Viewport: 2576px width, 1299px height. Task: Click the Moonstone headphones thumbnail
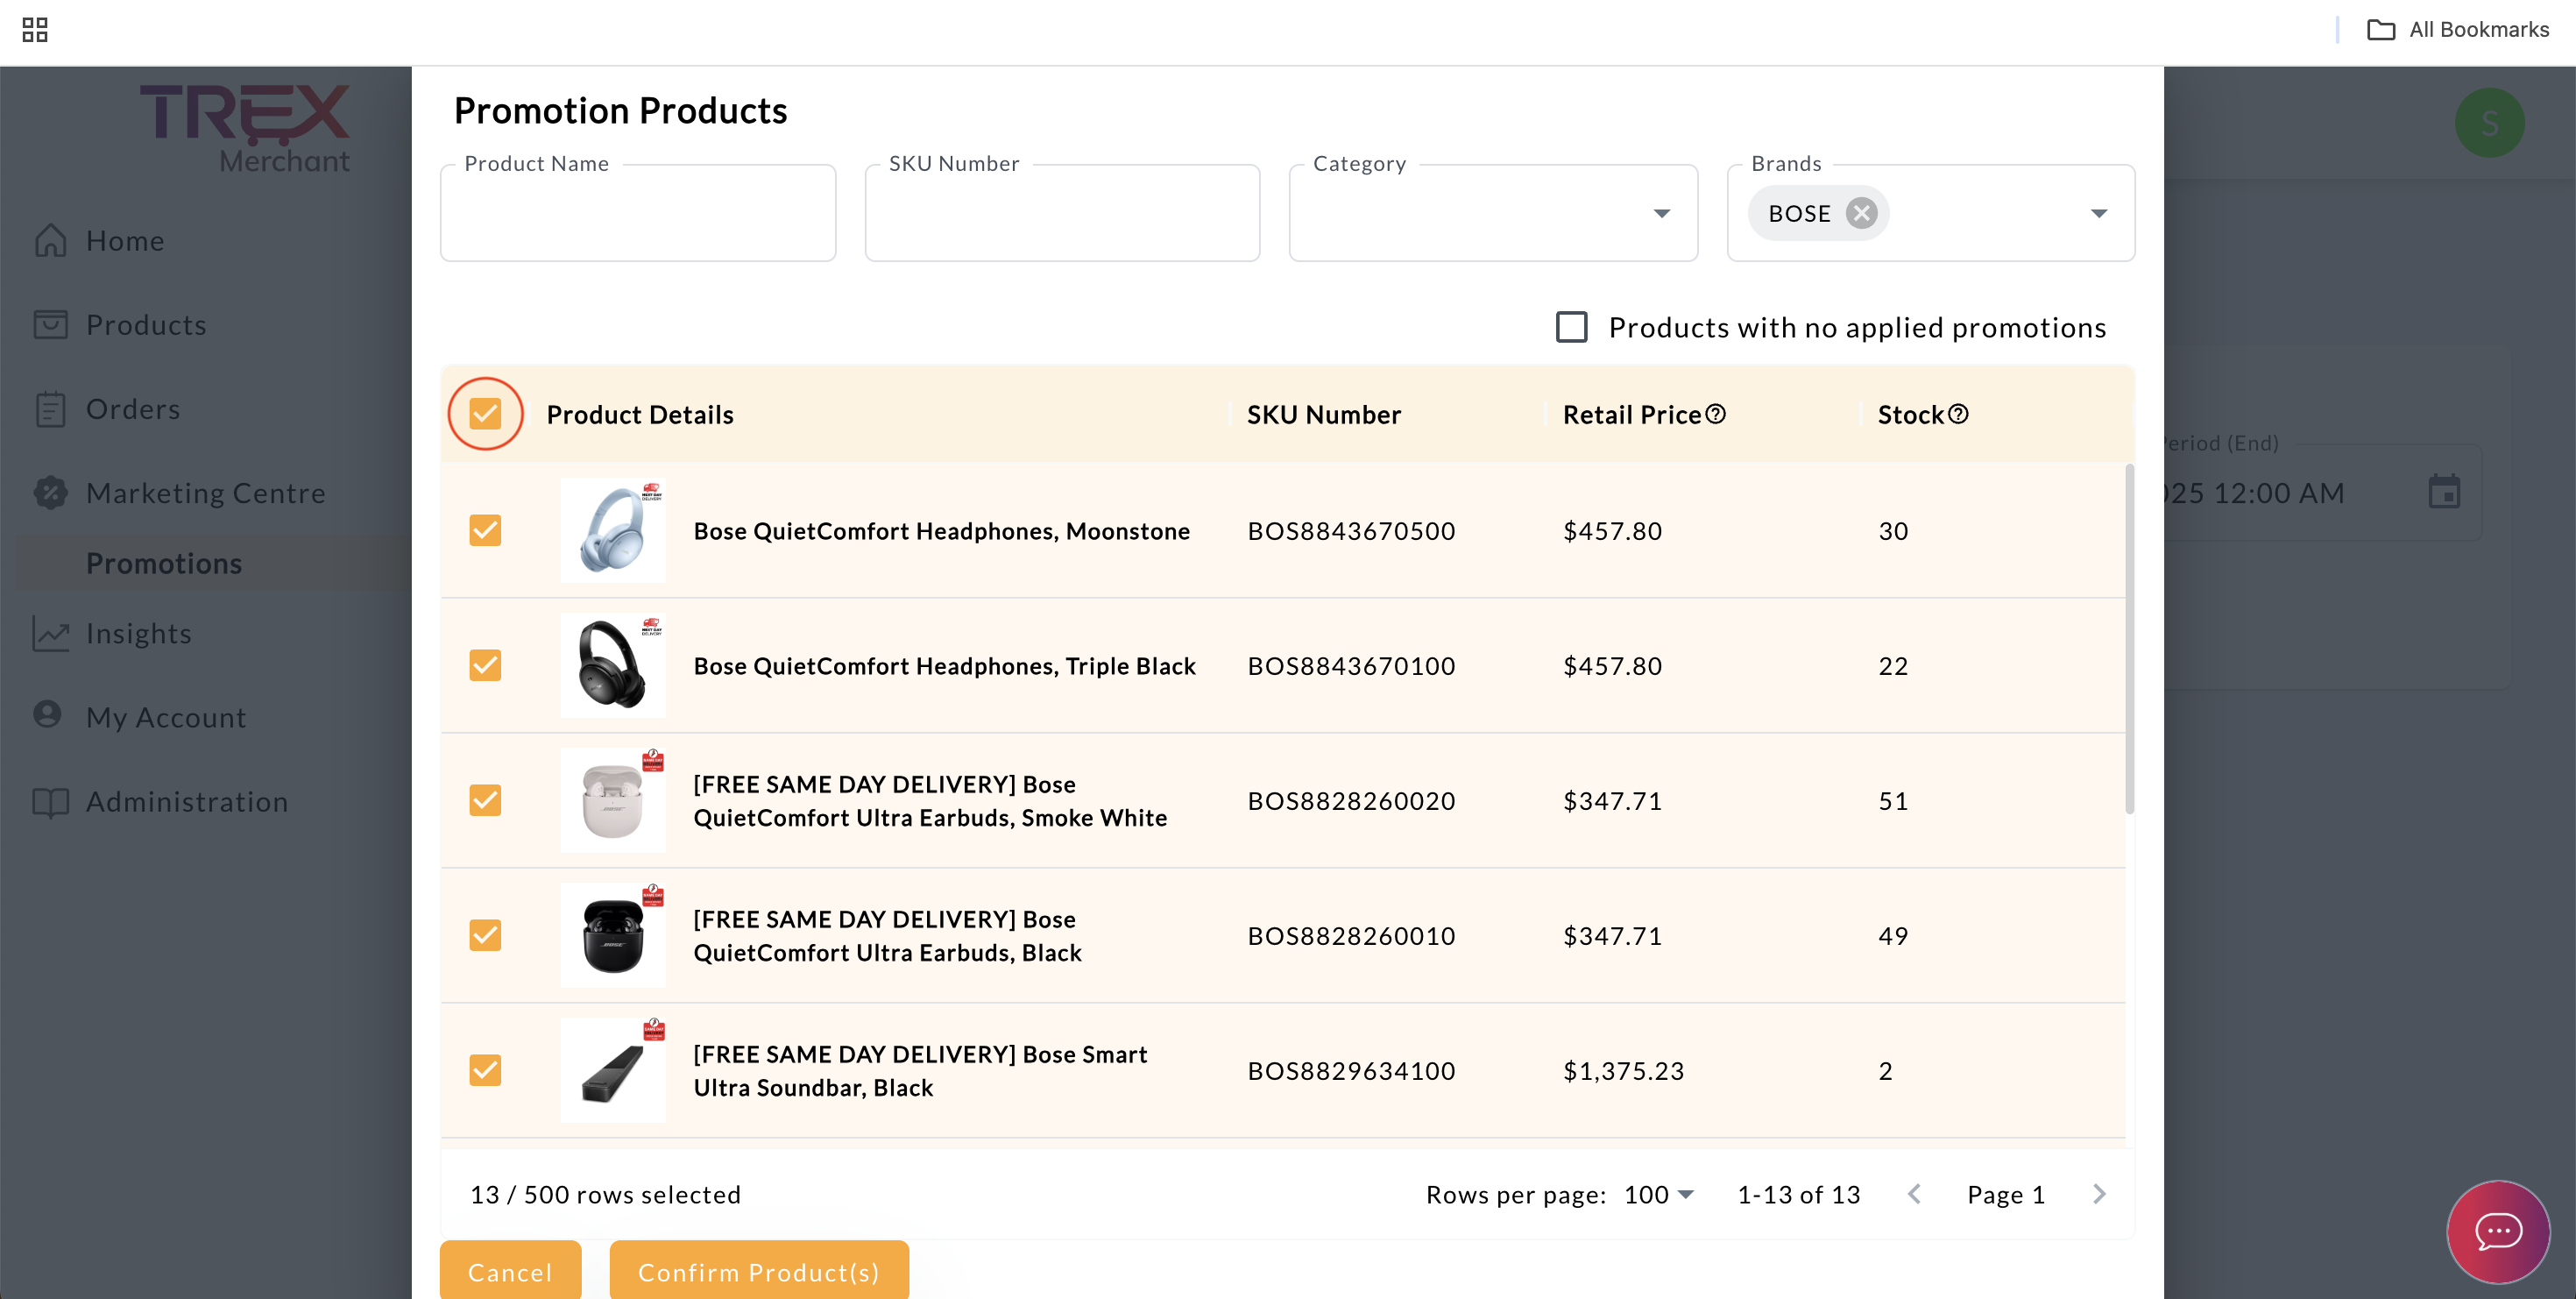click(612, 530)
